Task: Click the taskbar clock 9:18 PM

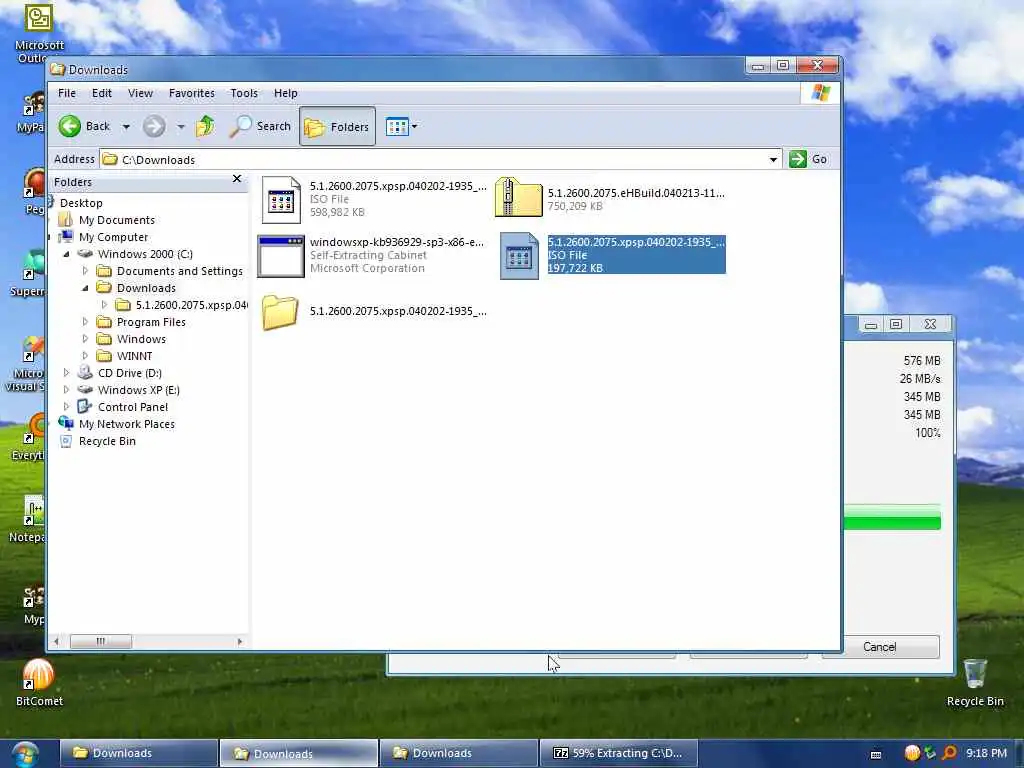Action: point(986,753)
